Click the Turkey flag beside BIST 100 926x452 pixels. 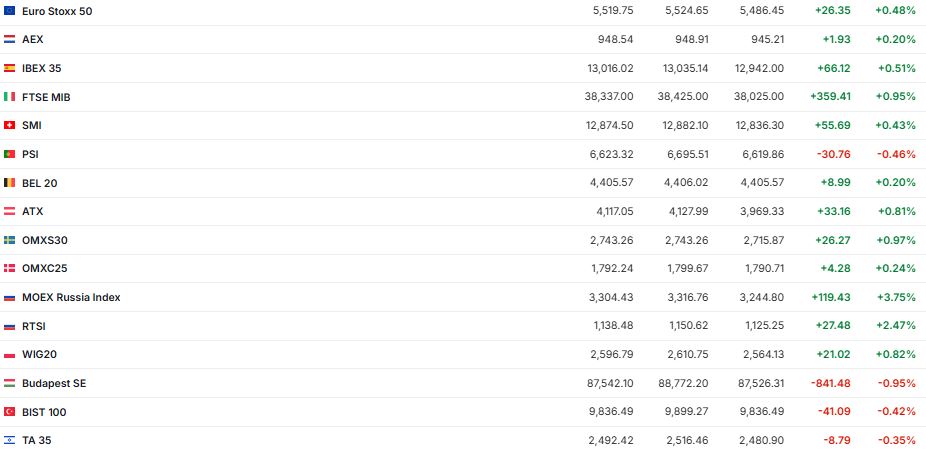tap(9, 412)
